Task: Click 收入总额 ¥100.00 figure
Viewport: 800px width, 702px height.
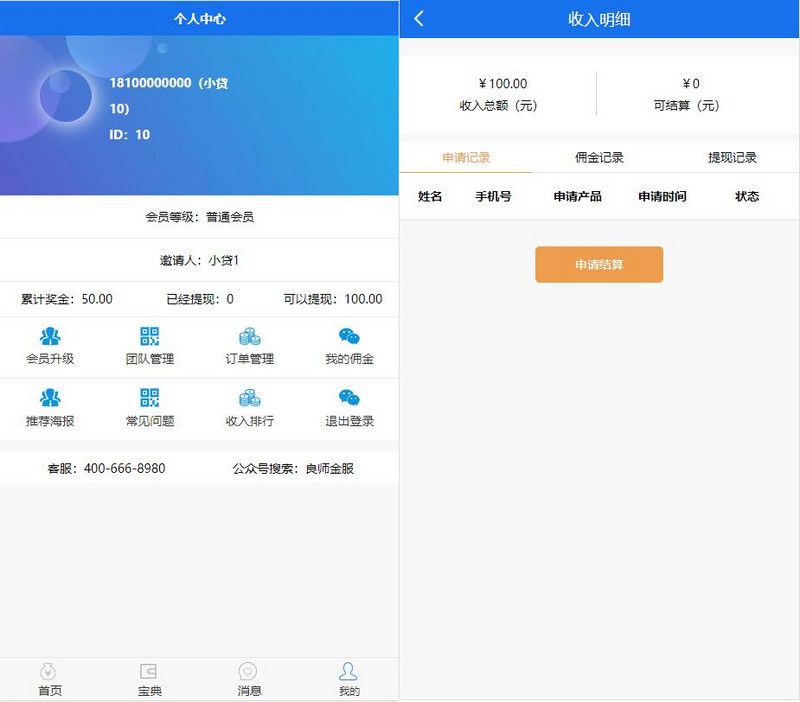Action: coord(503,84)
